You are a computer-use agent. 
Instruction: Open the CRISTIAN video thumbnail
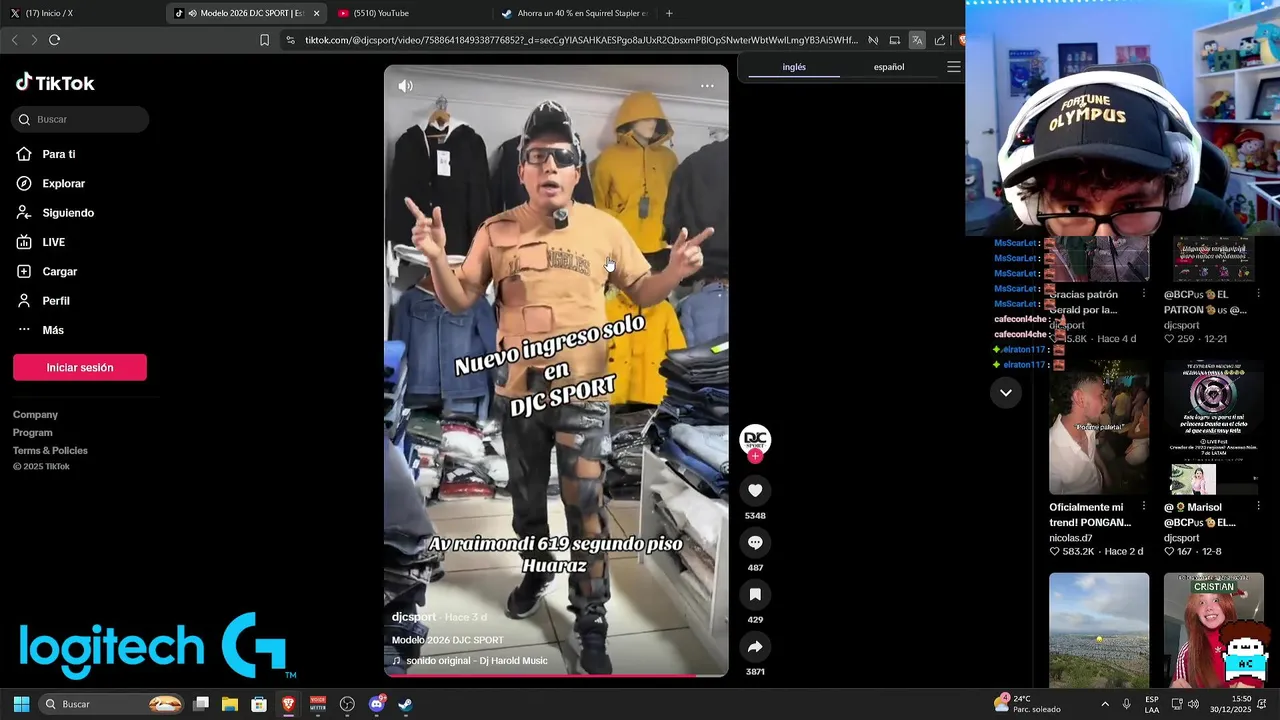pos(1213,630)
